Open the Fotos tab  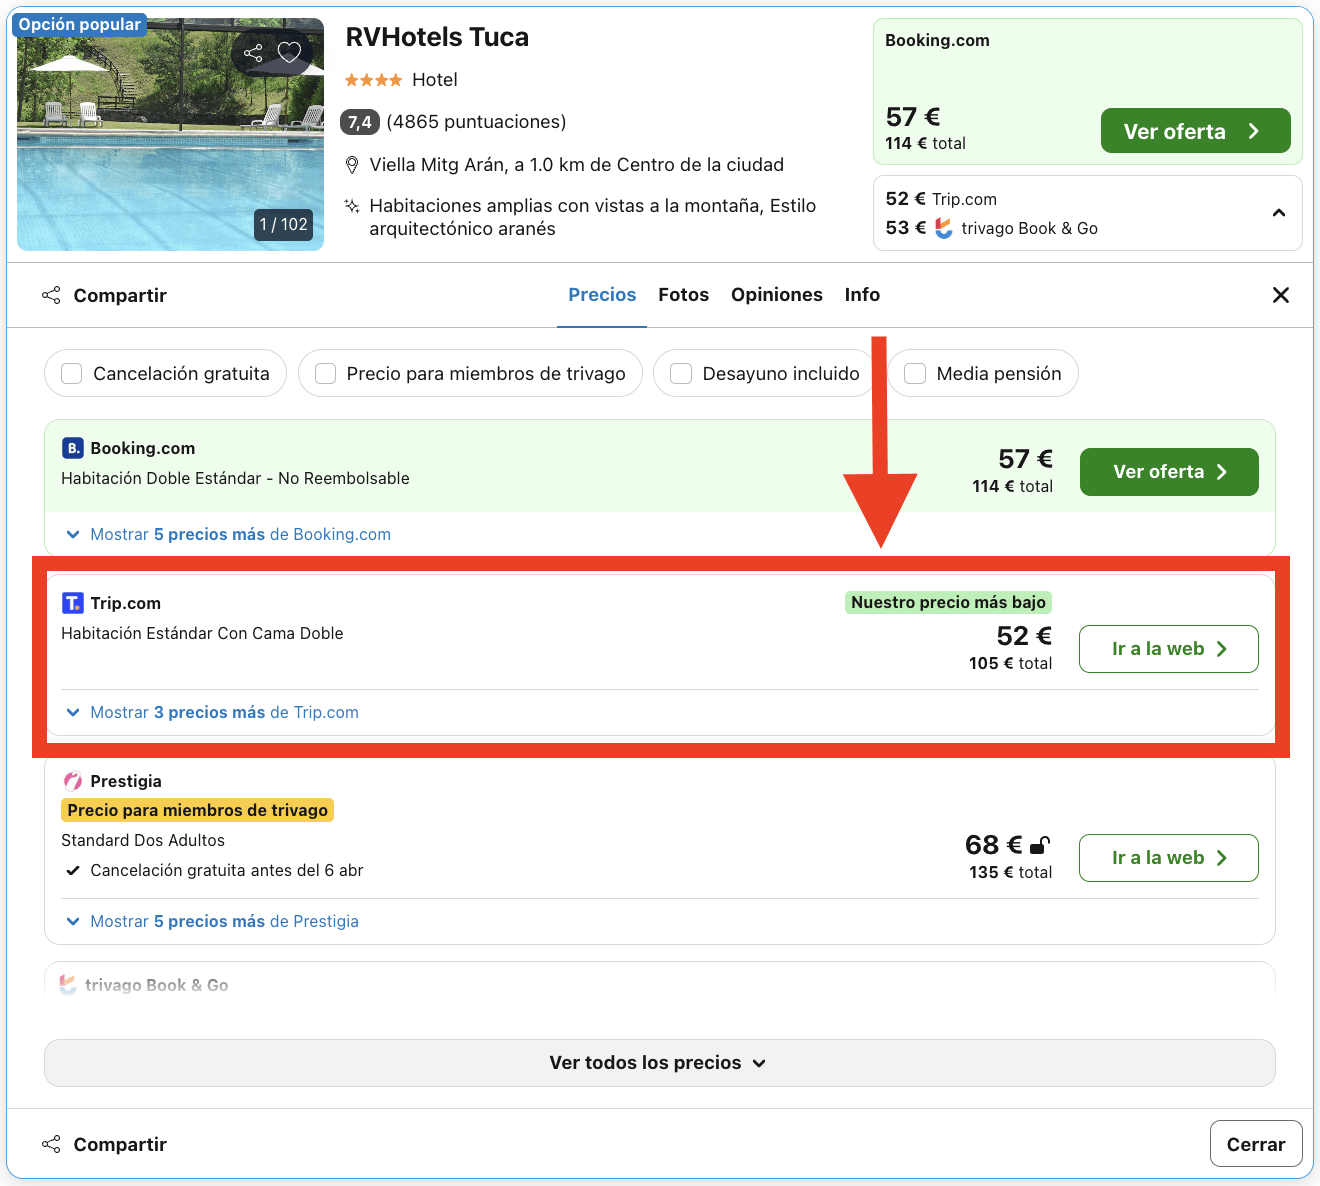point(684,295)
